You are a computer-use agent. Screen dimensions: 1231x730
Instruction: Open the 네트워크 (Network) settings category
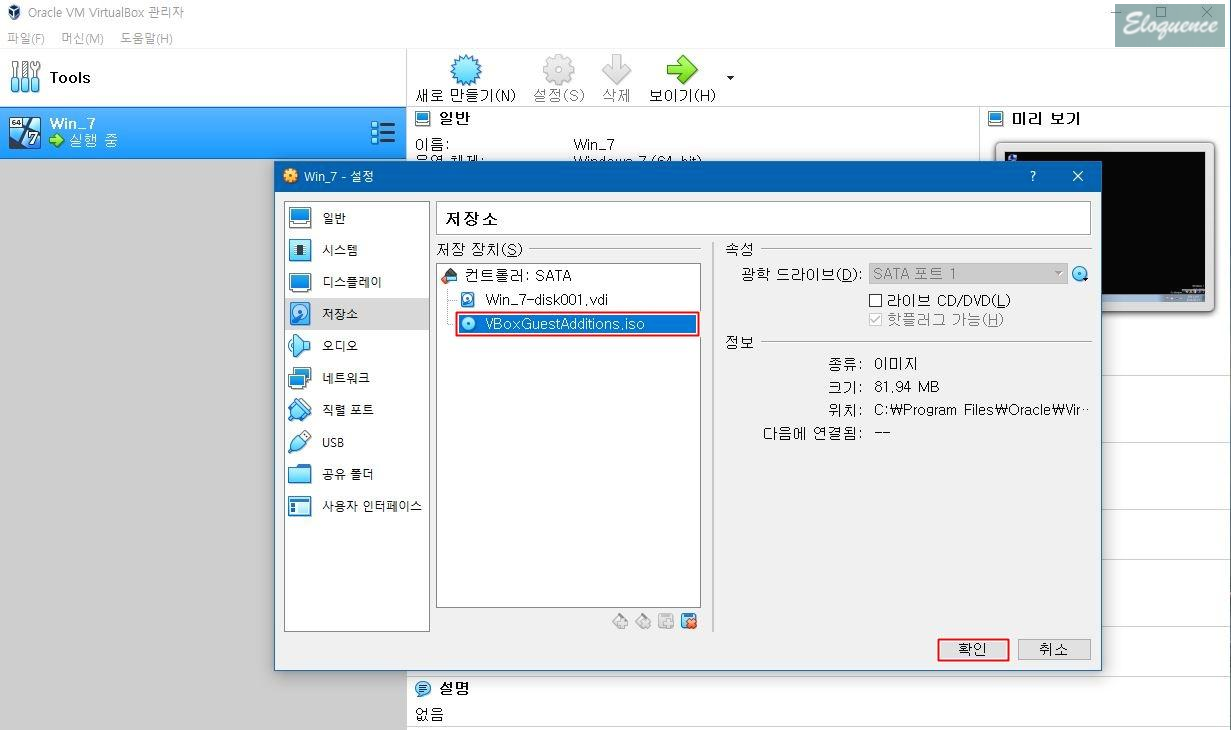pyautogui.click(x=356, y=378)
